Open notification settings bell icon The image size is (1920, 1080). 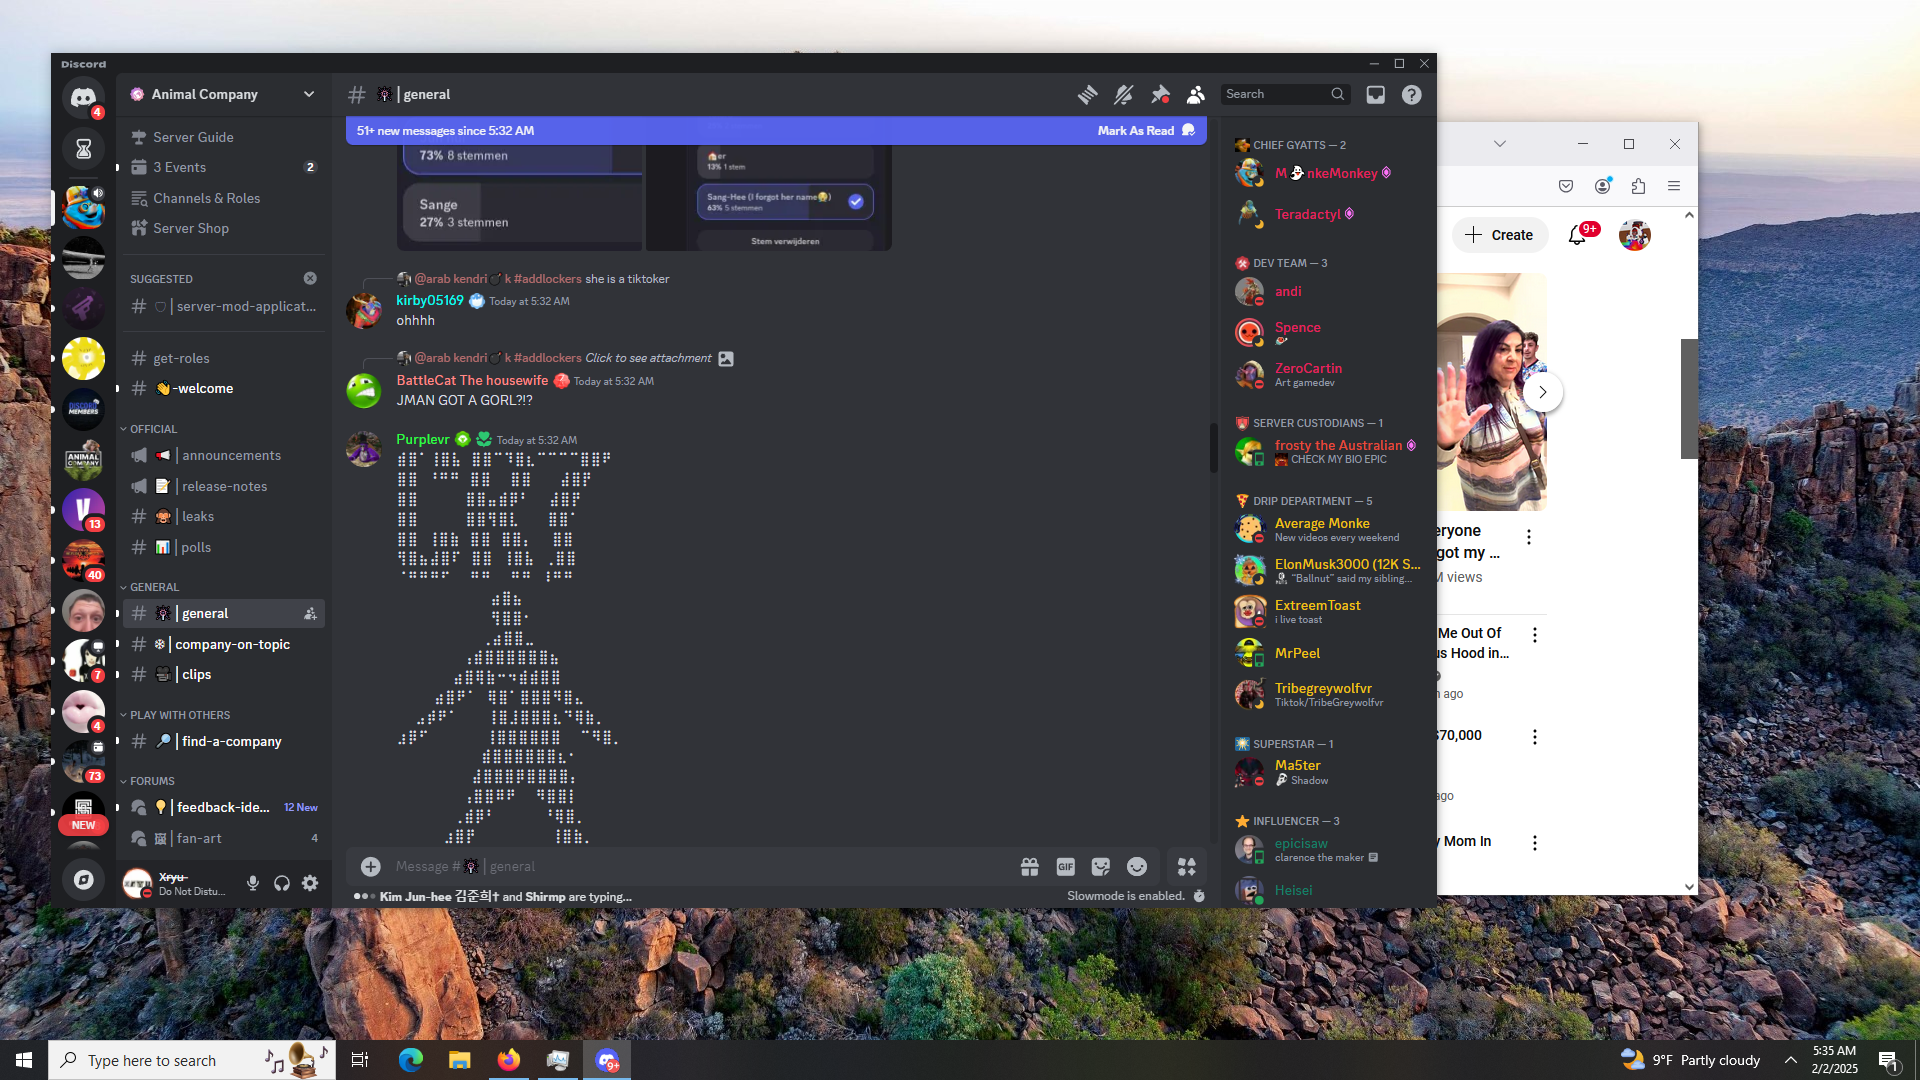[1123, 95]
